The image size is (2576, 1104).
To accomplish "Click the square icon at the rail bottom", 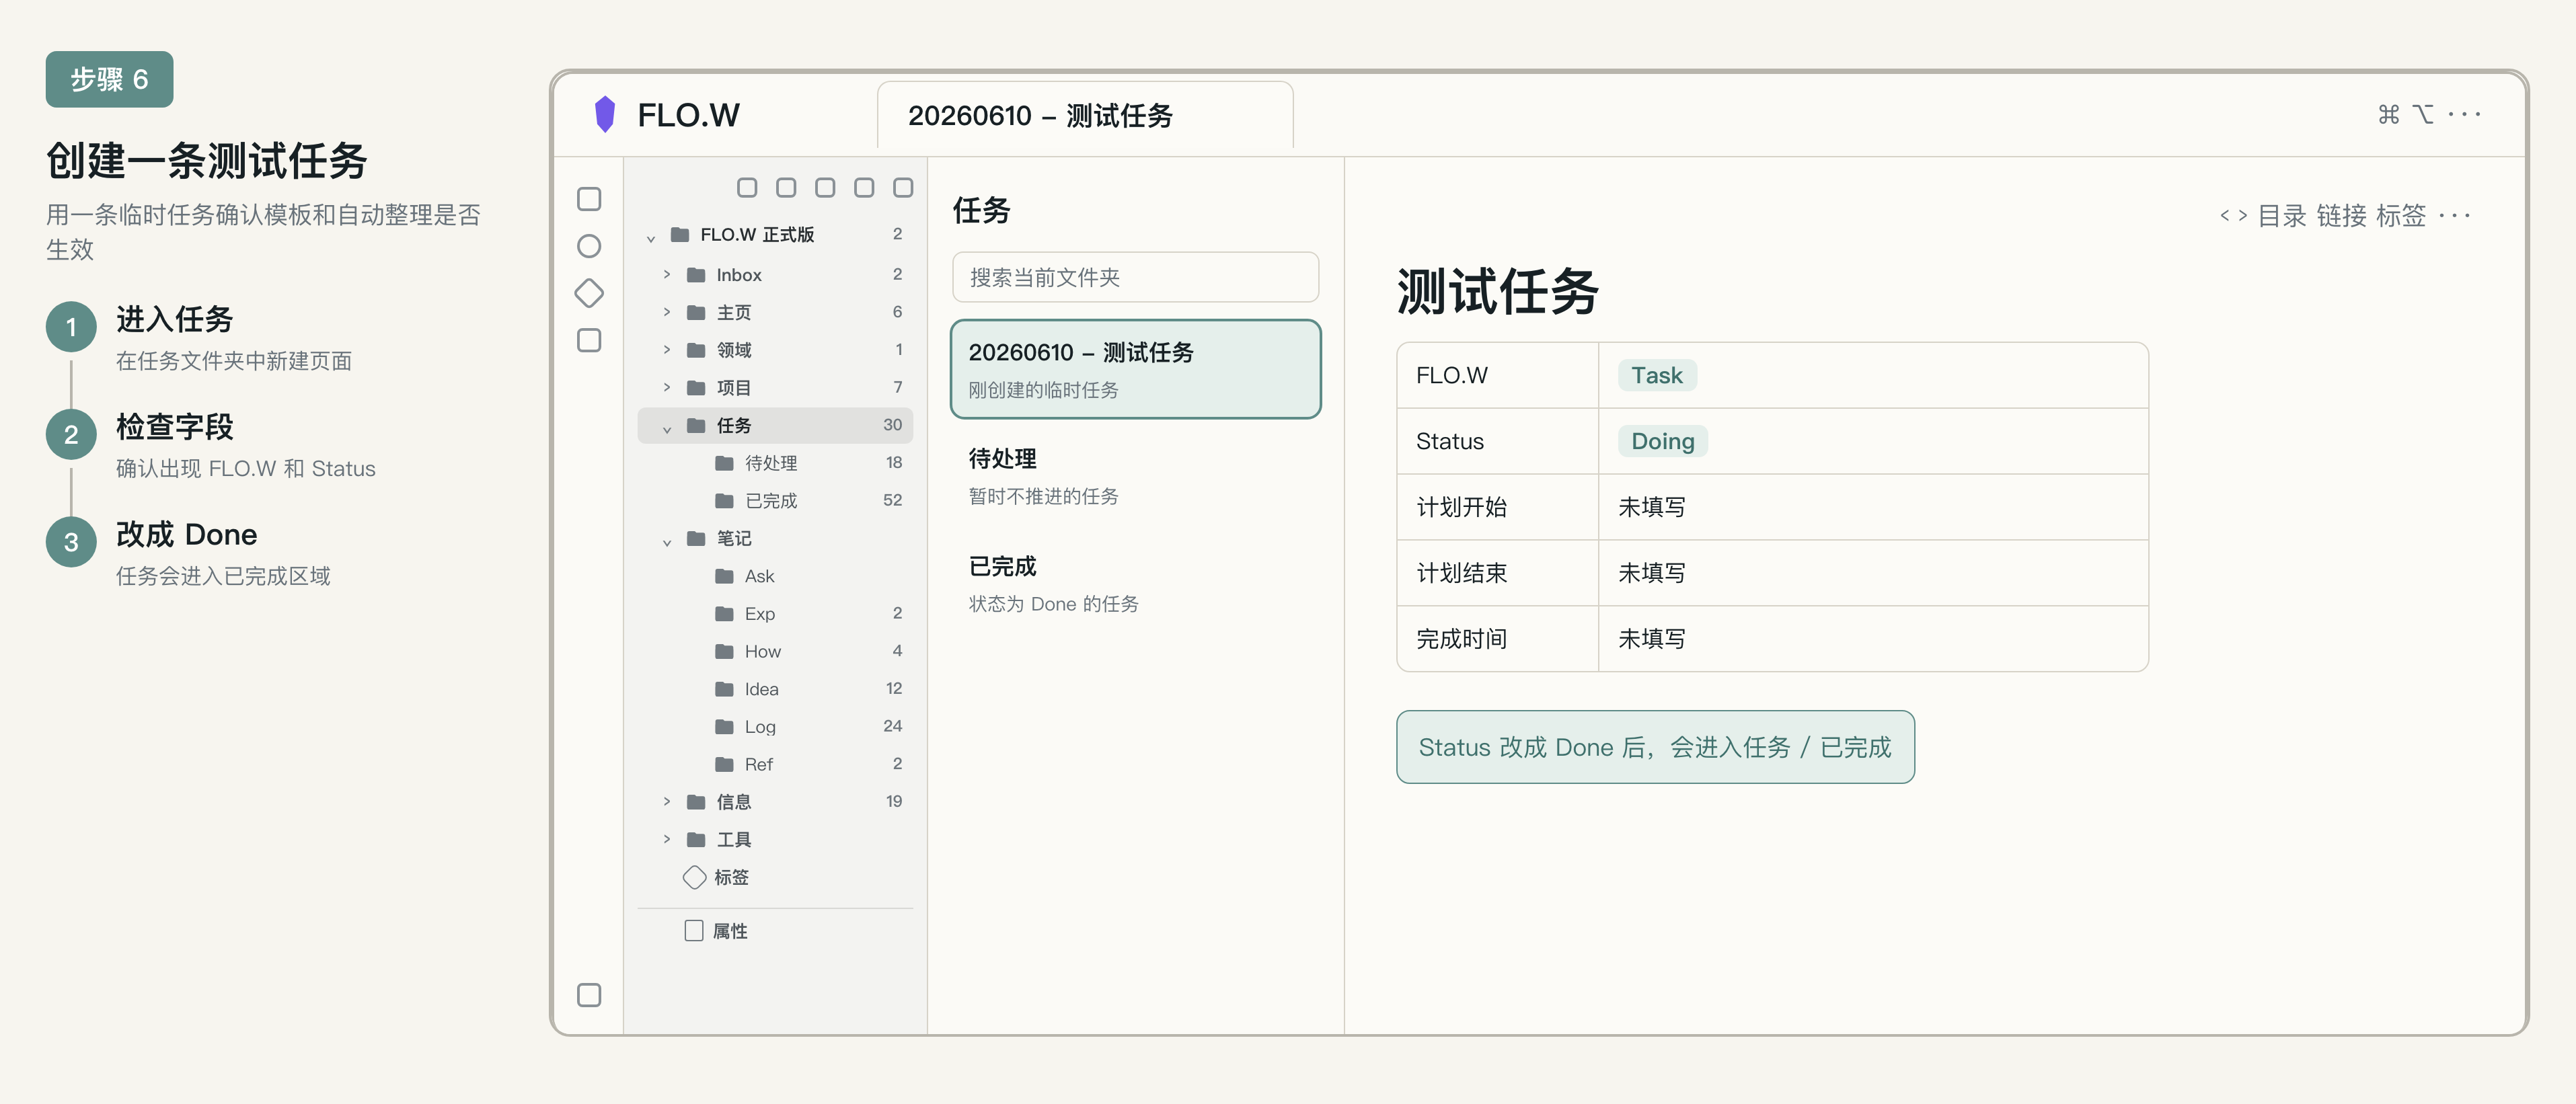I will [589, 994].
